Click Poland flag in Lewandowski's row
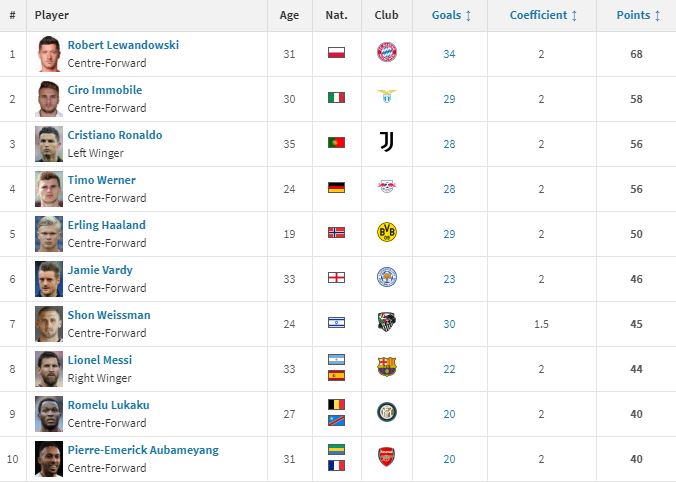Image resolution: width=676 pixels, height=482 pixels. [336, 53]
